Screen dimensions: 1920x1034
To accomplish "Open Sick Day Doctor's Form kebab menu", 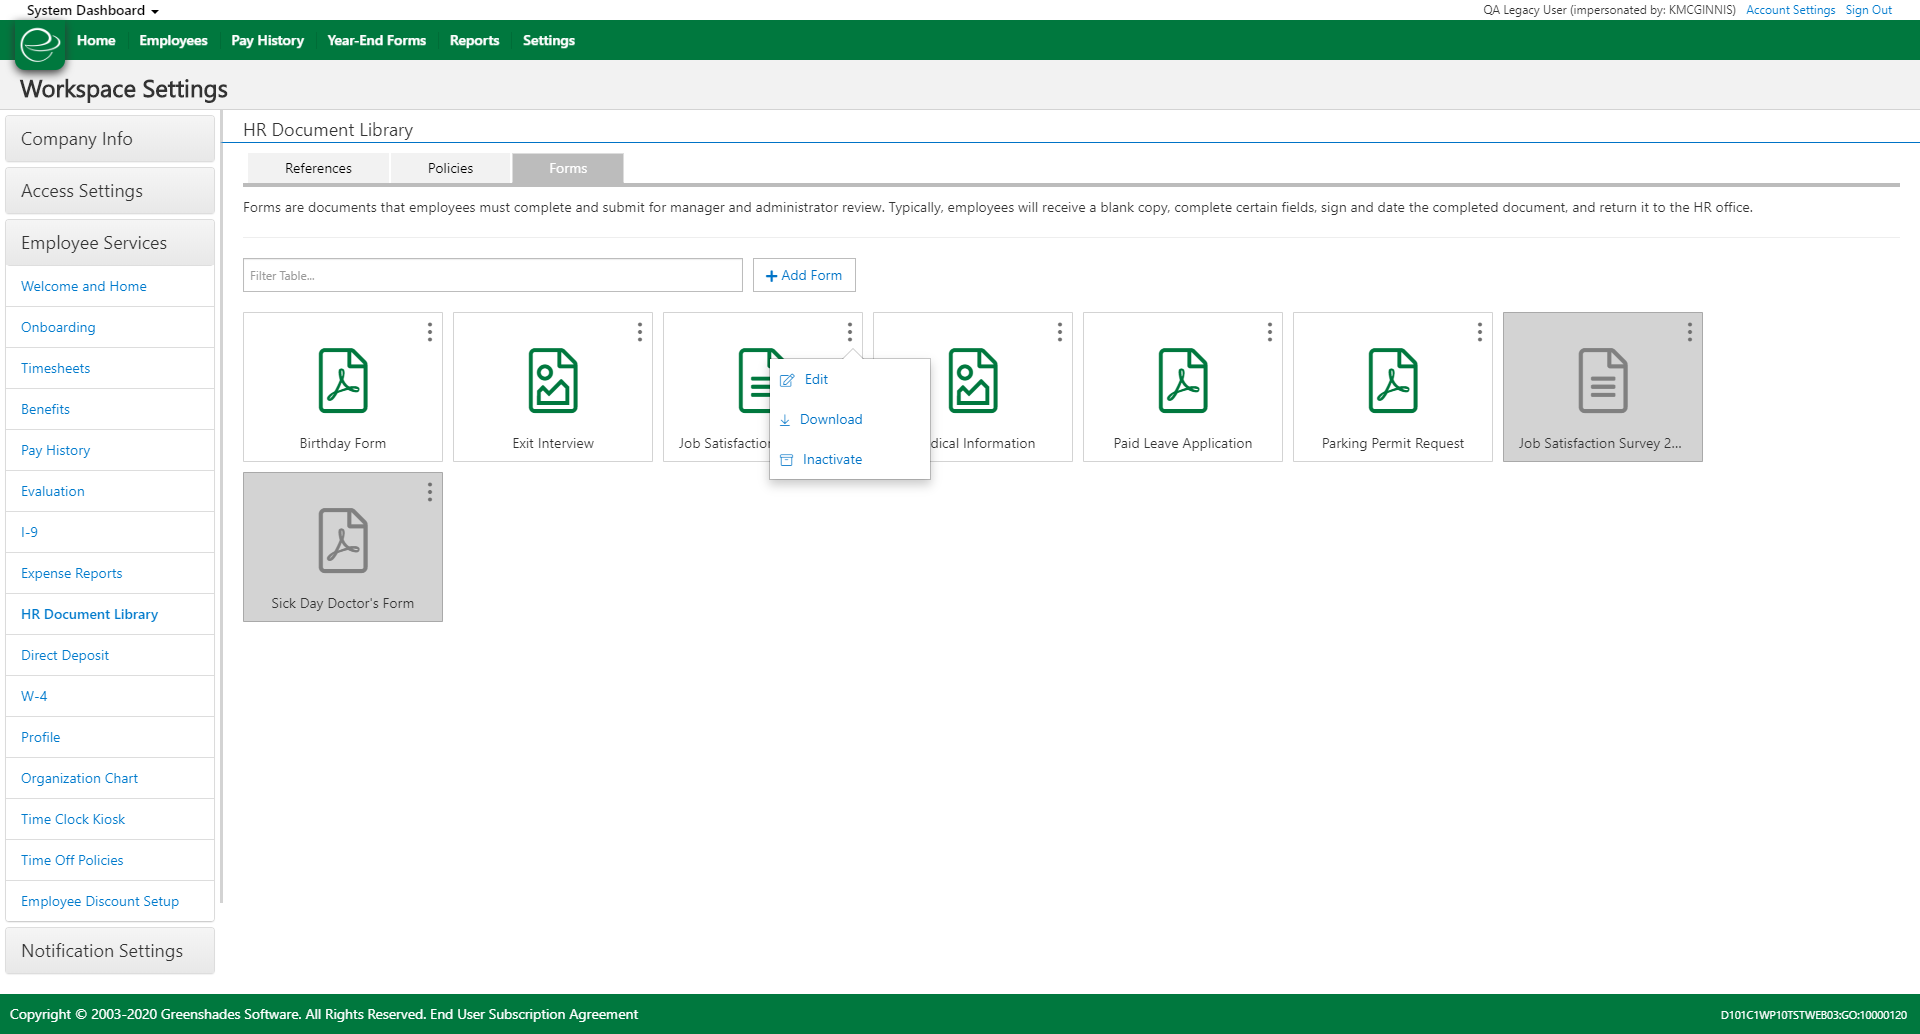I will coord(430,492).
